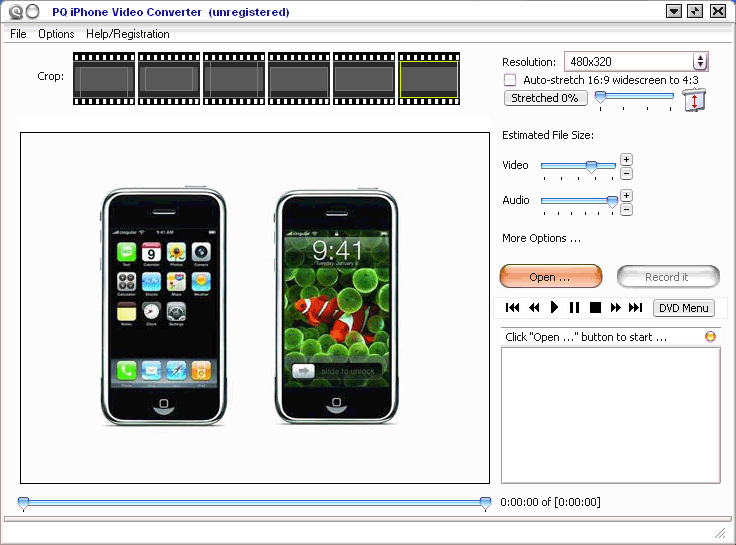This screenshot has height=545, width=736.
Task: Select the first crop filmstrip thumbnail
Action: pos(103,79)
